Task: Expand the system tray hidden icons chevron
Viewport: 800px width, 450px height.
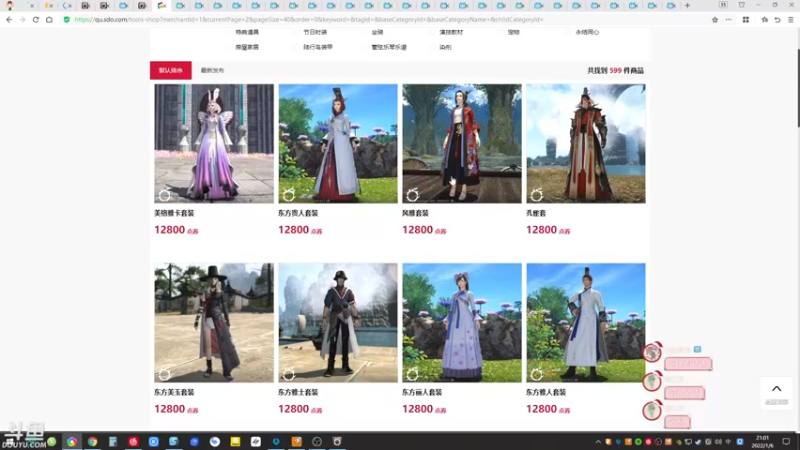Action: [x=598, y=442]
